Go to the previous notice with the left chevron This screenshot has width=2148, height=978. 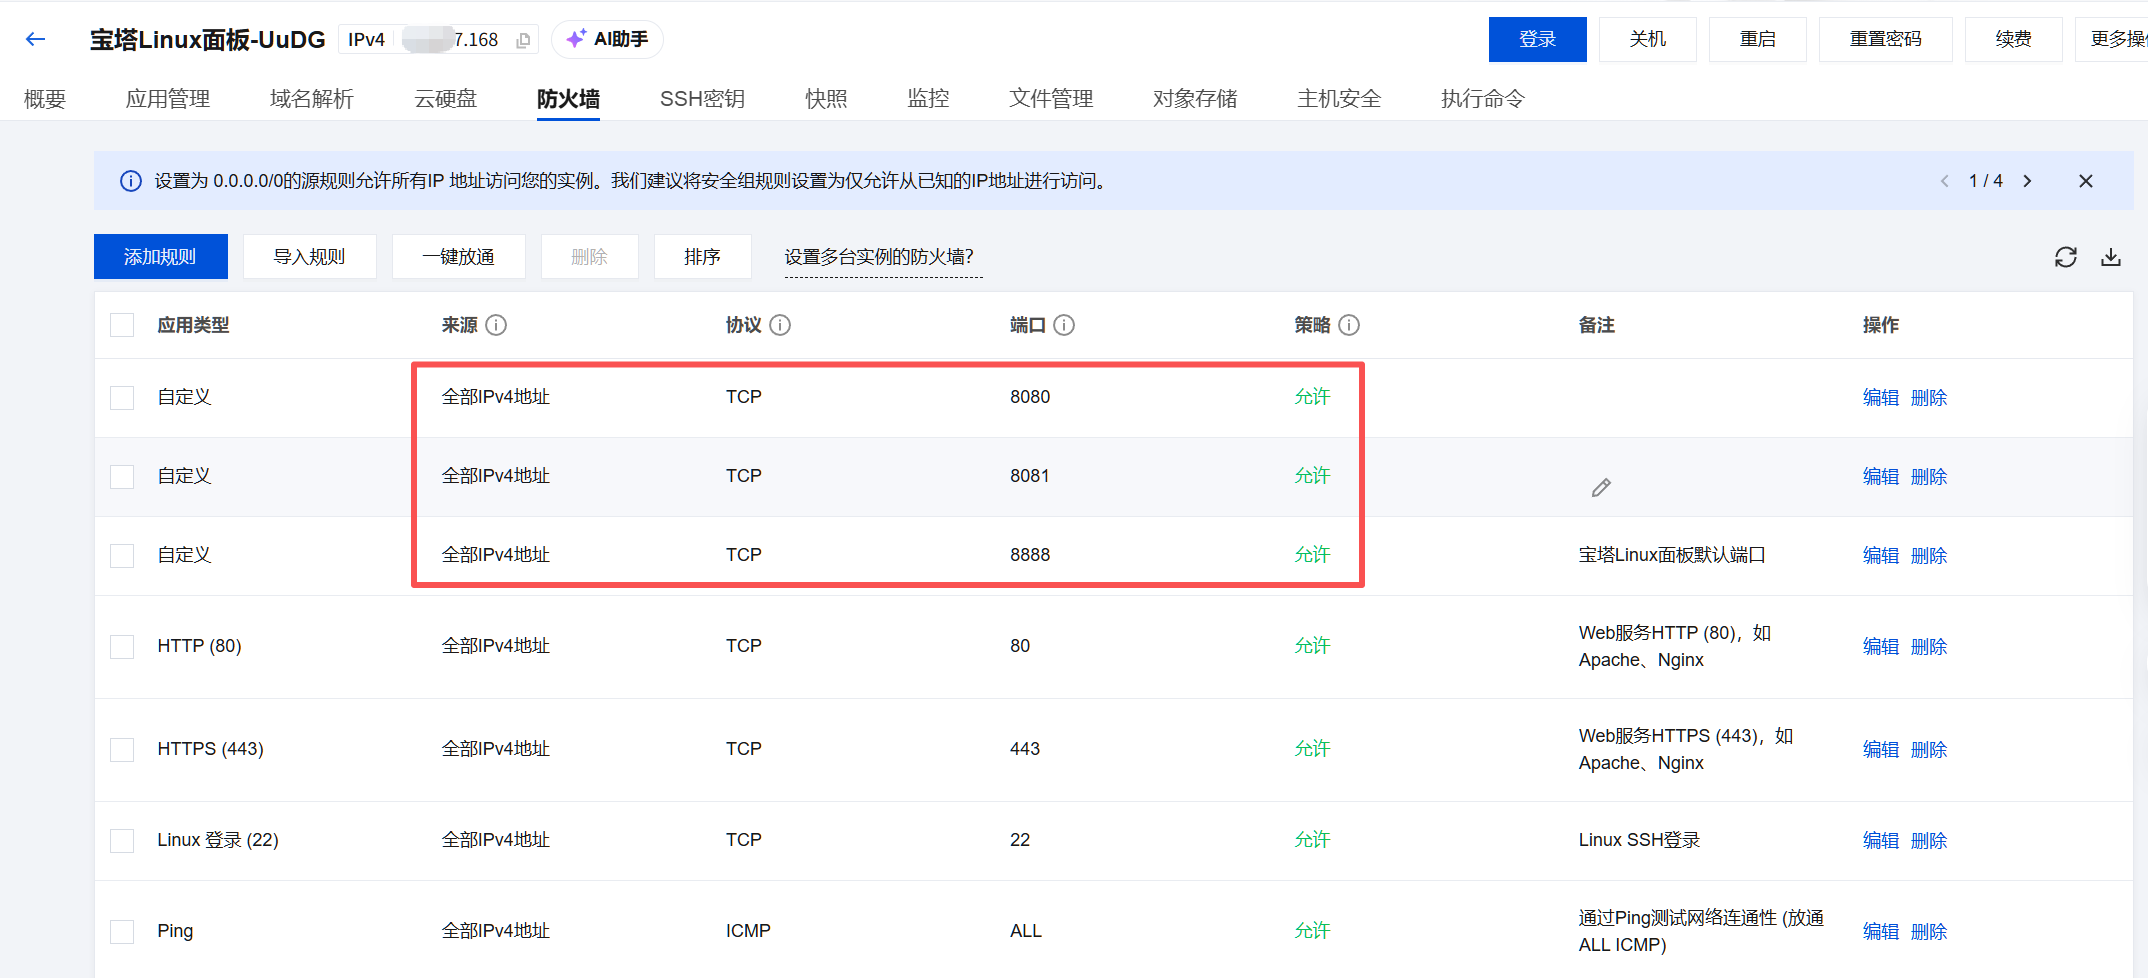1944,181
